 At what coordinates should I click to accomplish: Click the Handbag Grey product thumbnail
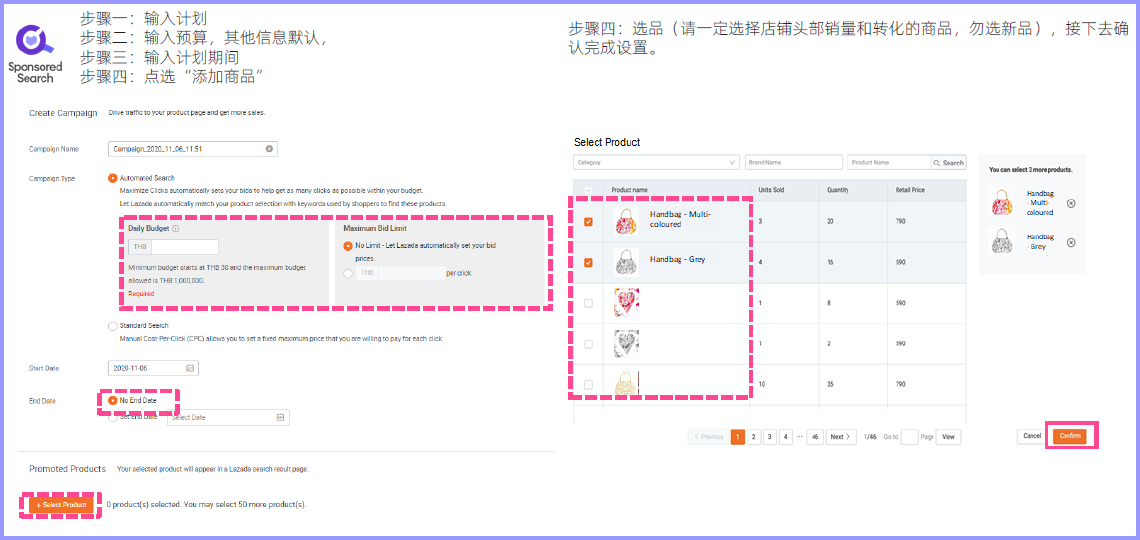626,262
